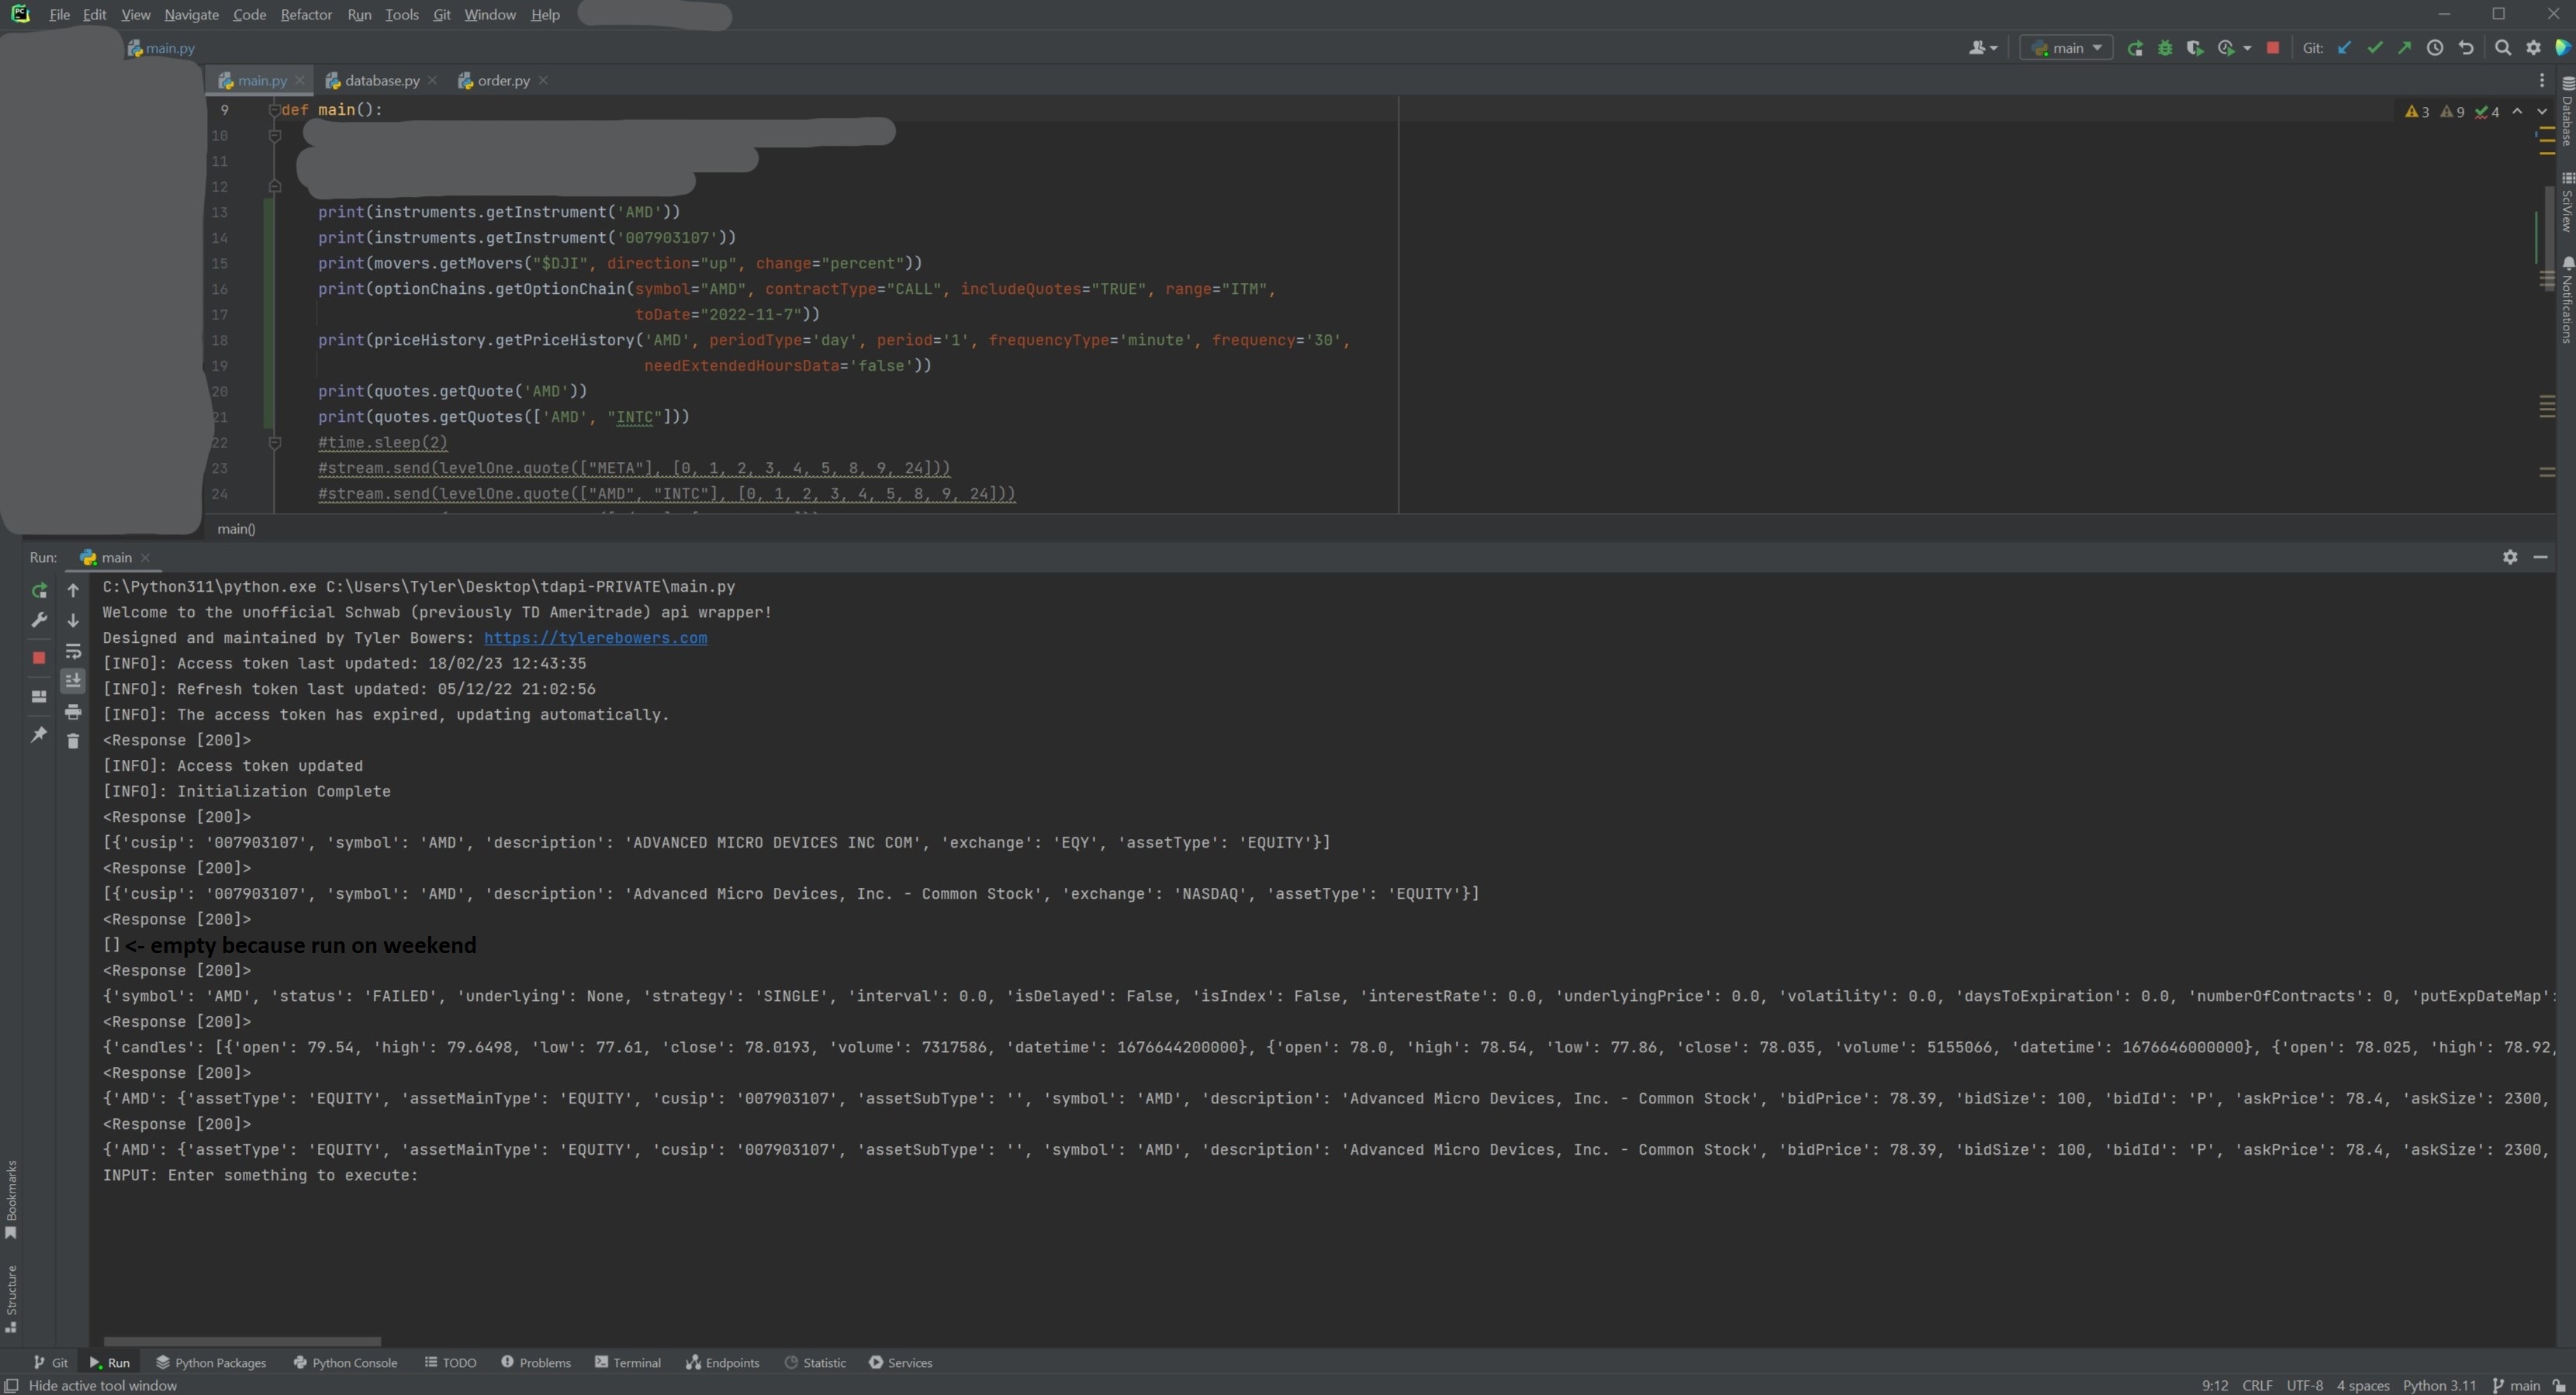Run main with coverage

(2194, 48)
